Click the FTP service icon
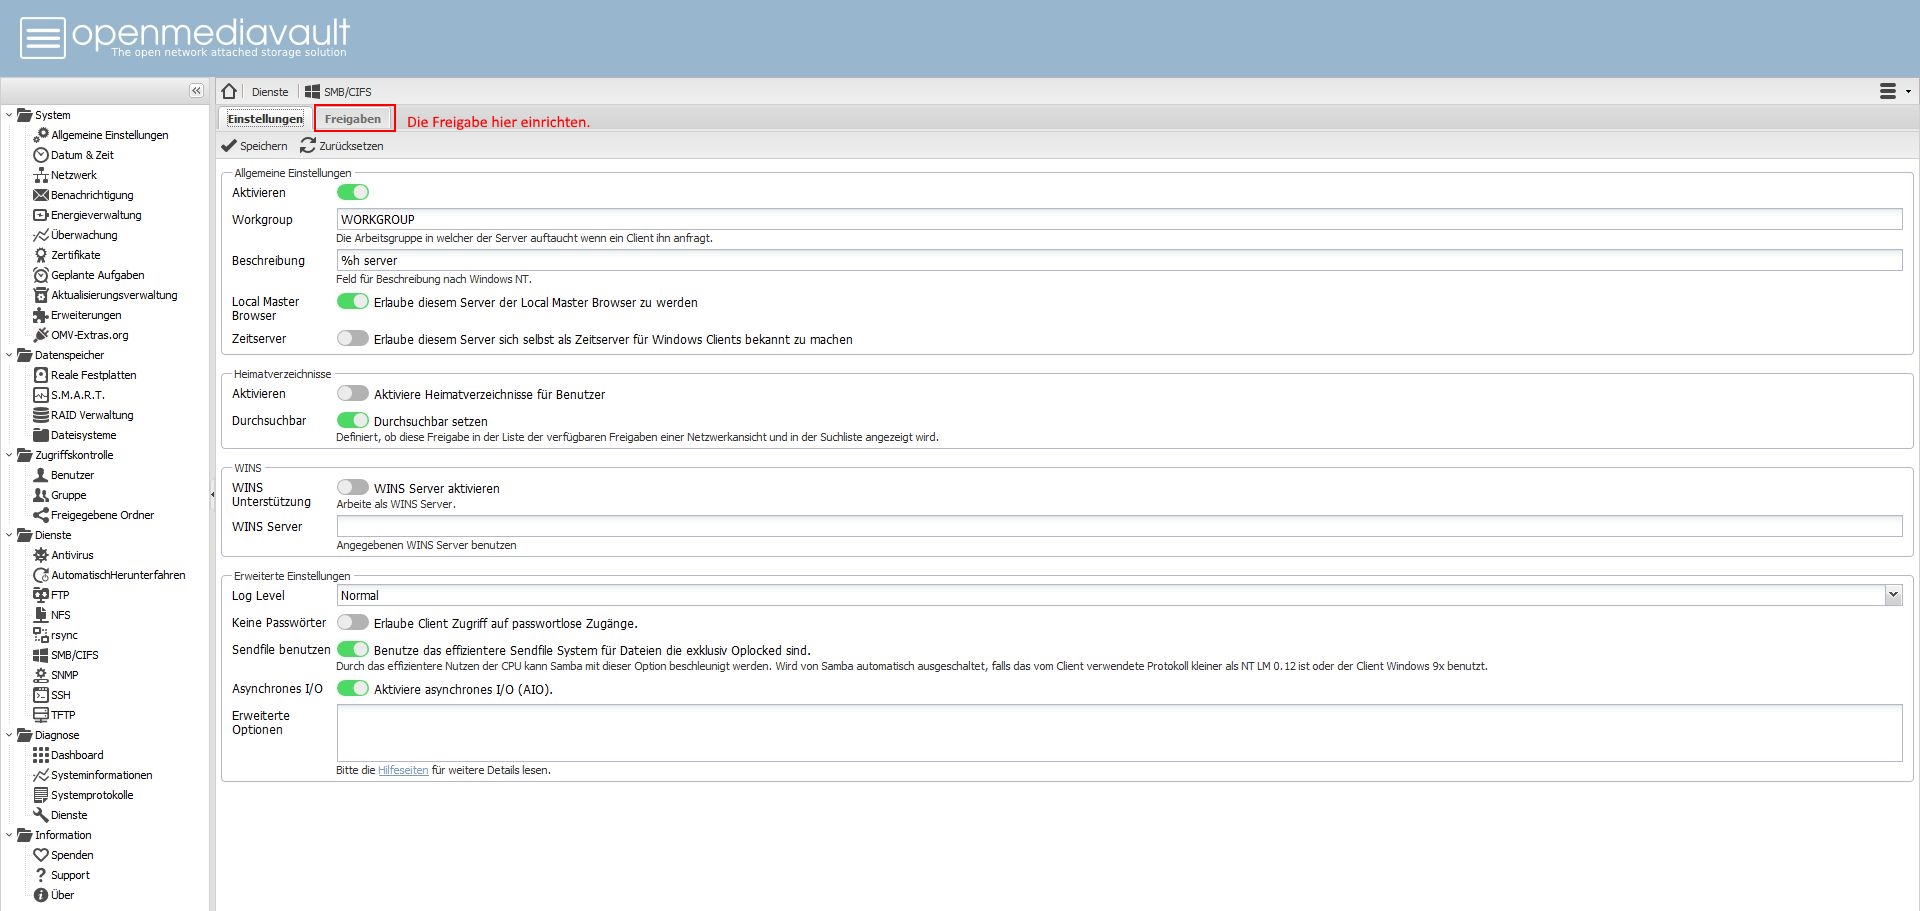This screenshot has height=911, width=1920. 41,595
